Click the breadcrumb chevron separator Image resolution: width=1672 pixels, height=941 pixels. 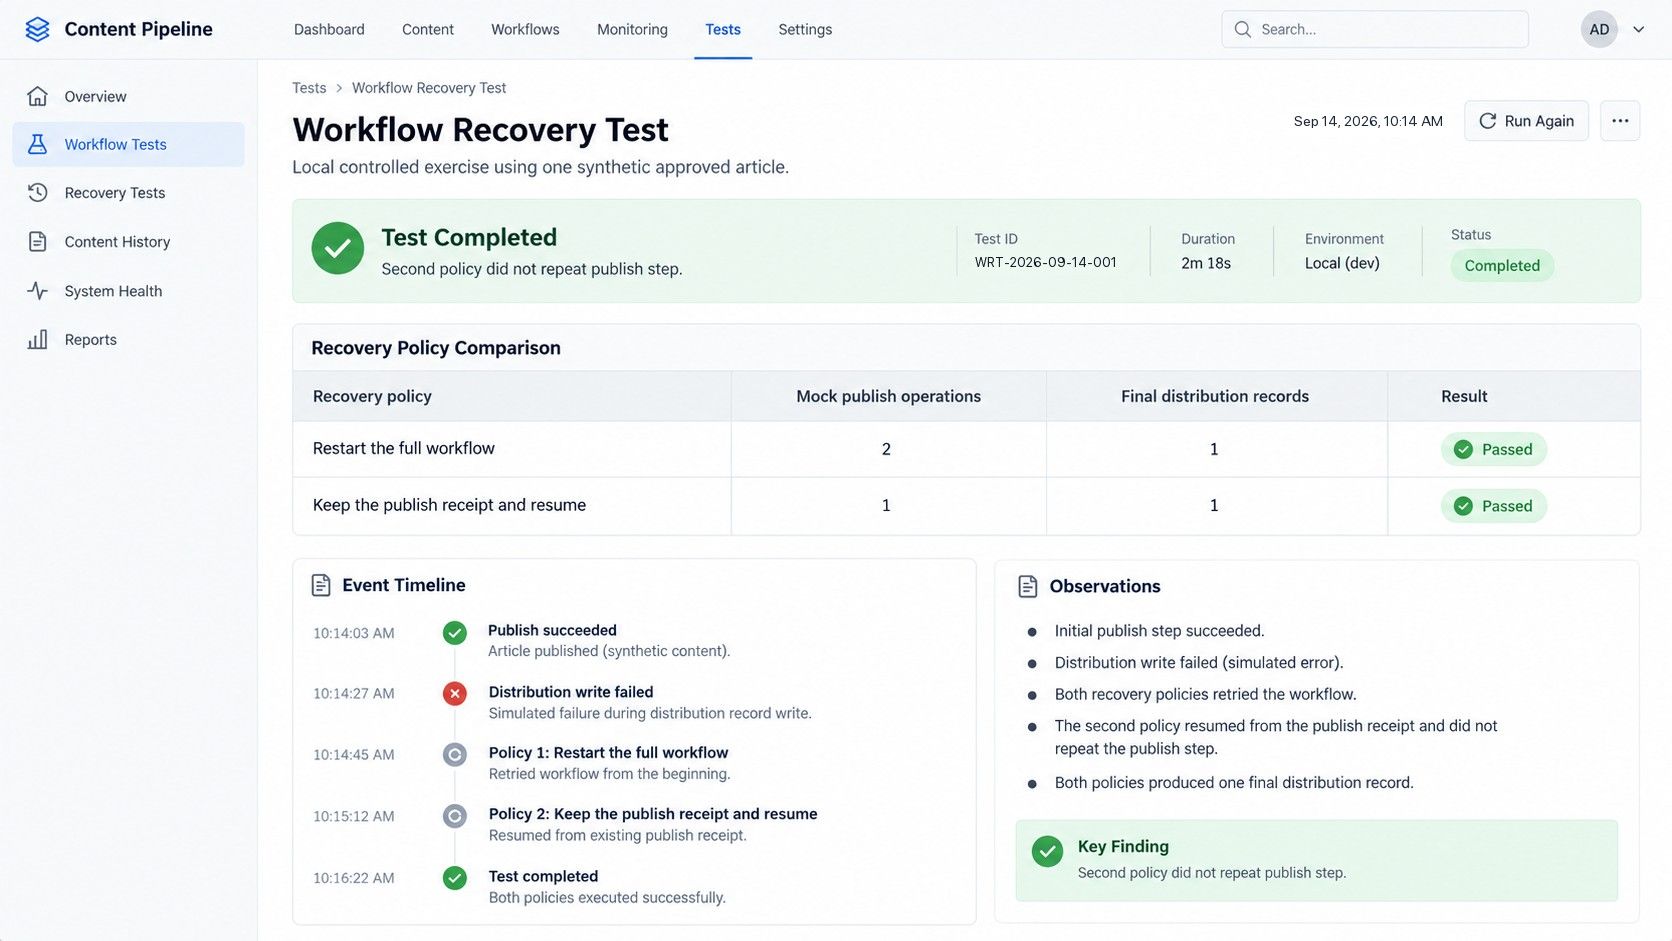tap(339, 88)
